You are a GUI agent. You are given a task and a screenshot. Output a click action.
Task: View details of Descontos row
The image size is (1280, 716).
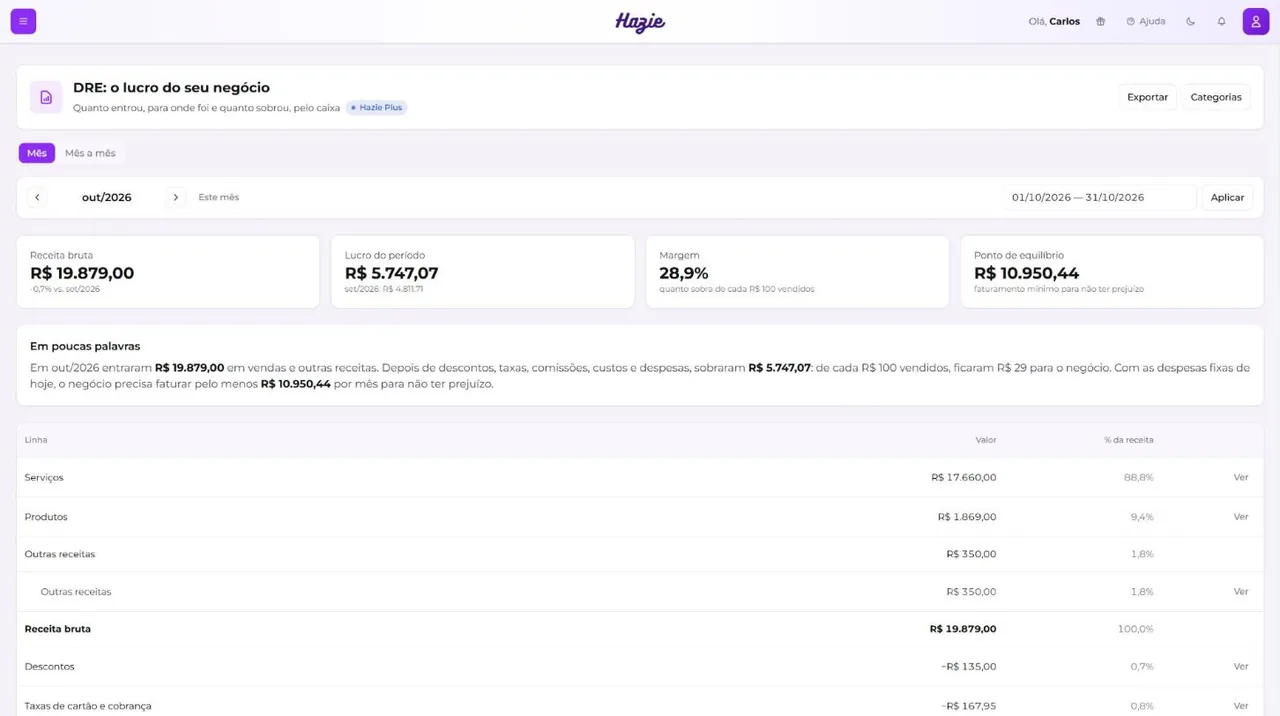[x=1241, y=666]
